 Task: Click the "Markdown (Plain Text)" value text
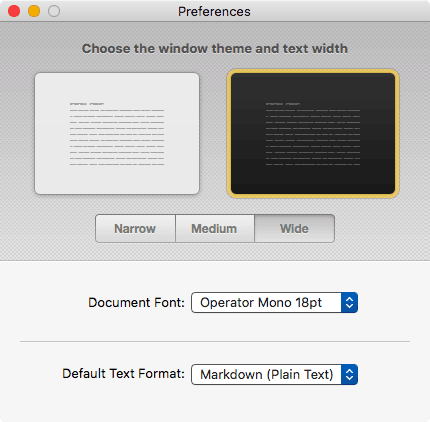pos(267,375)
